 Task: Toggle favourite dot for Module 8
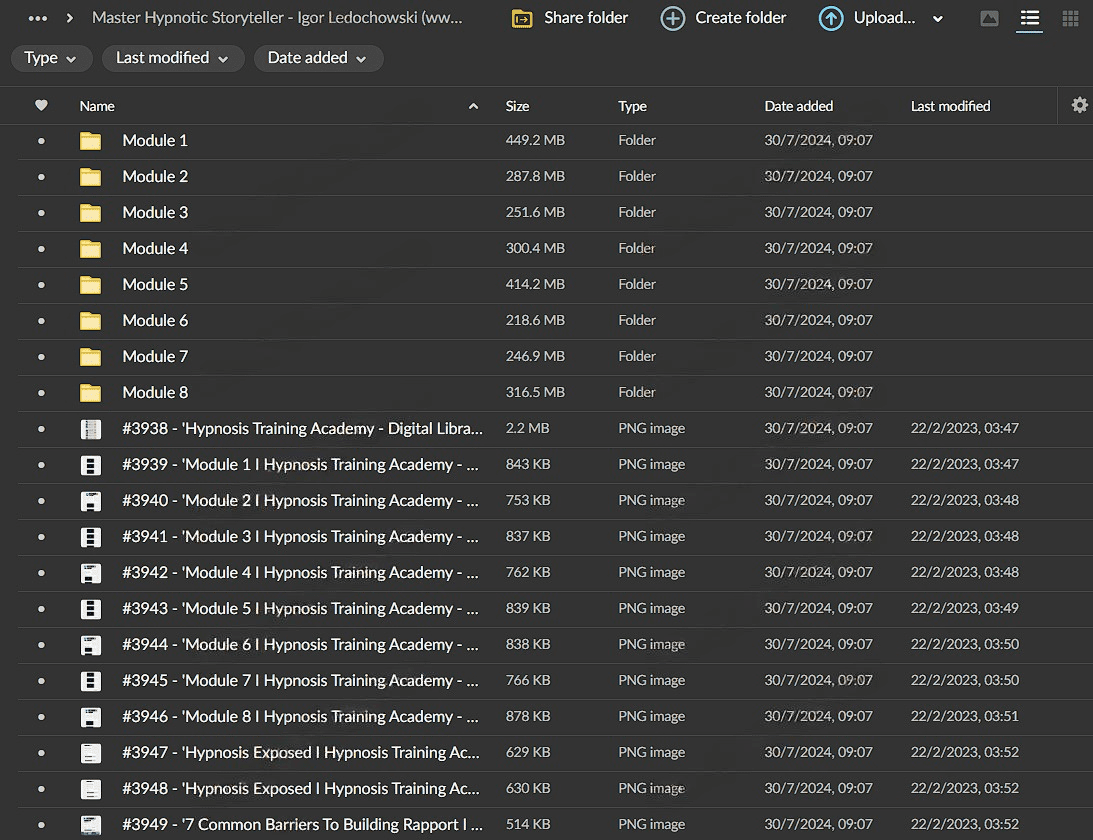click(41, 393)
